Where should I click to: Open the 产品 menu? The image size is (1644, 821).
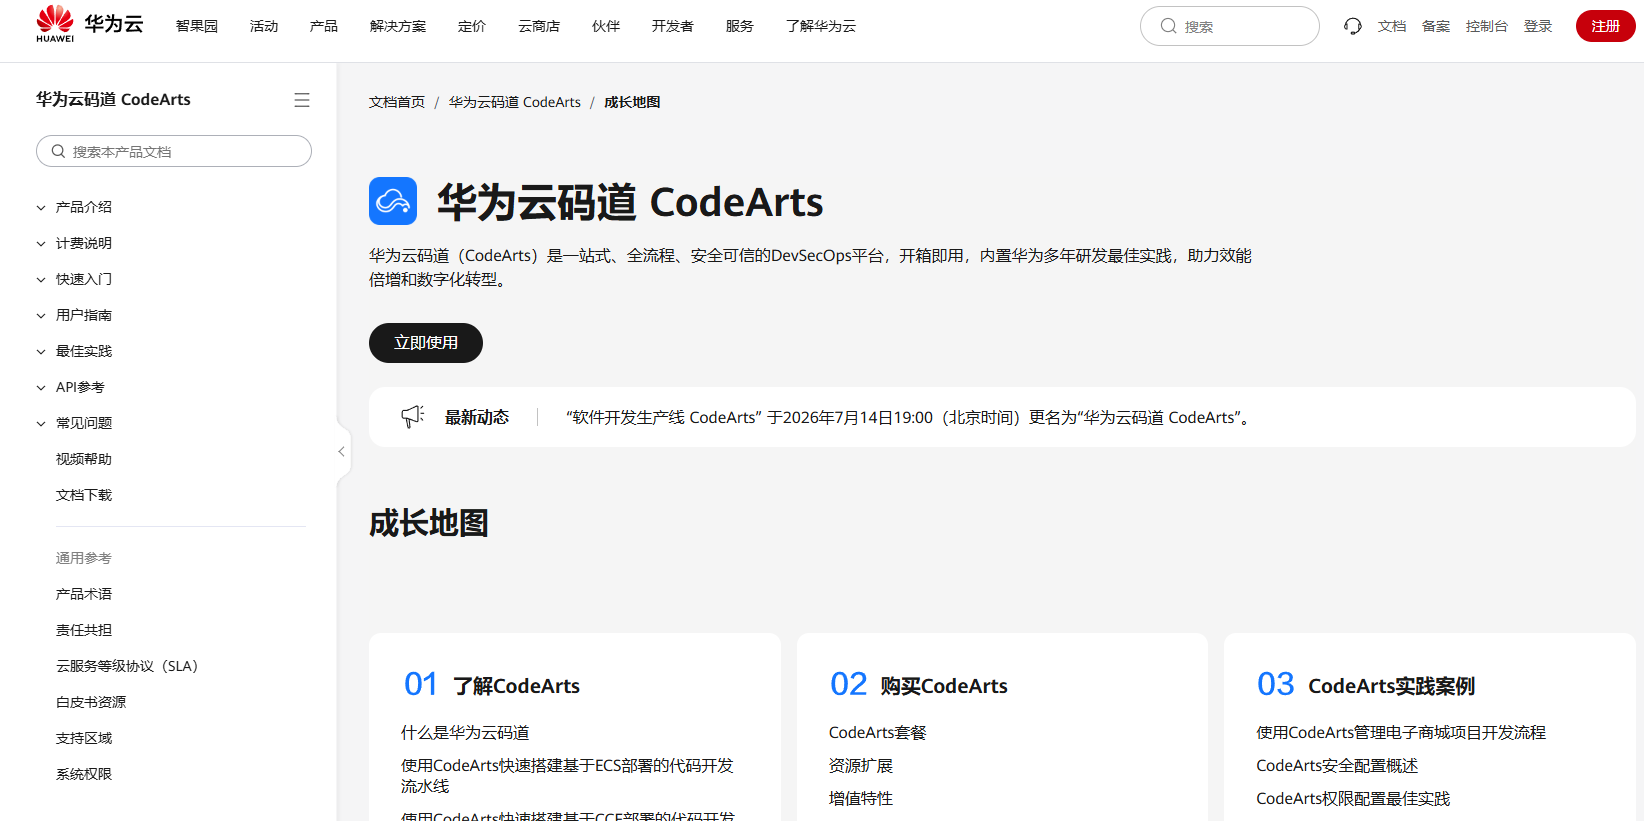pyautogui.click(x=324, y=26)
